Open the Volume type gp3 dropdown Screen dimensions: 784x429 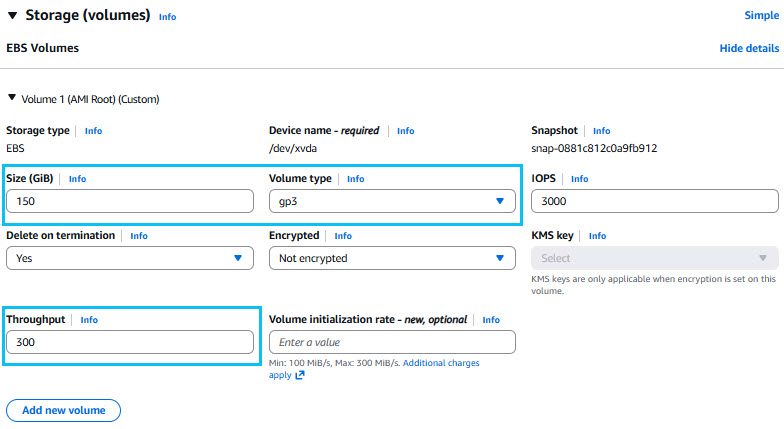[392, 201]
